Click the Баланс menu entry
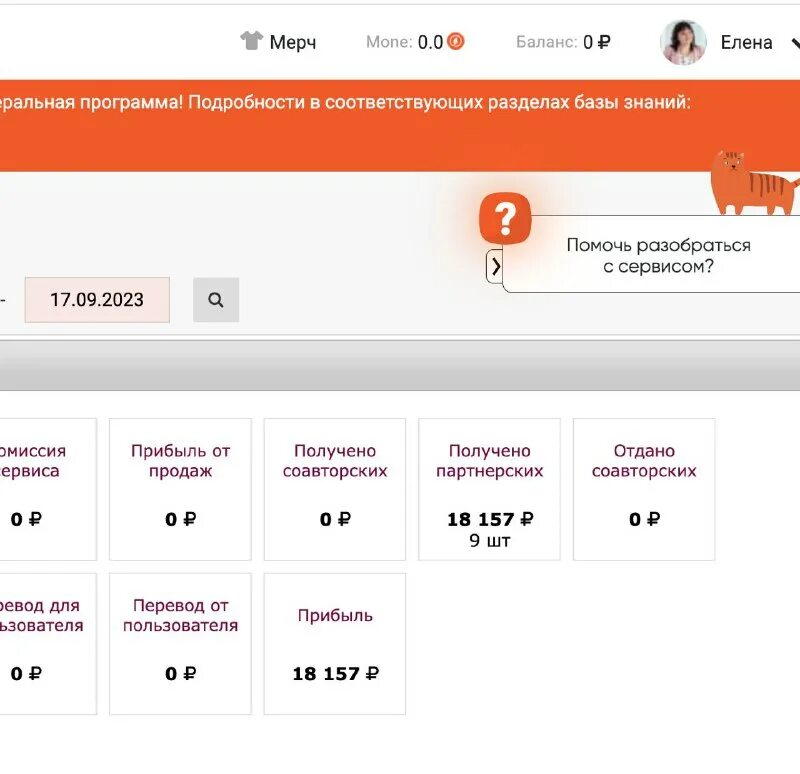Image resolution: width=800 pixels, height=774 pixels. tap(546, 43)
